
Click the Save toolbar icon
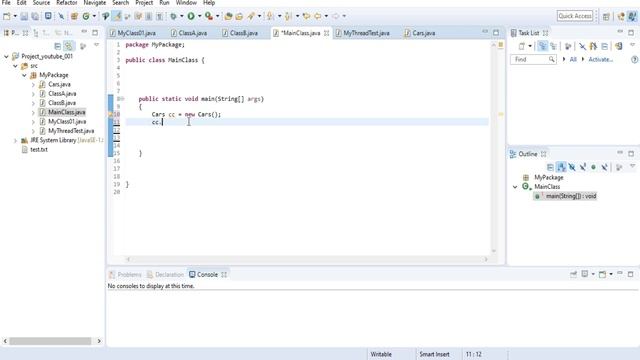(x=24, y=16)
